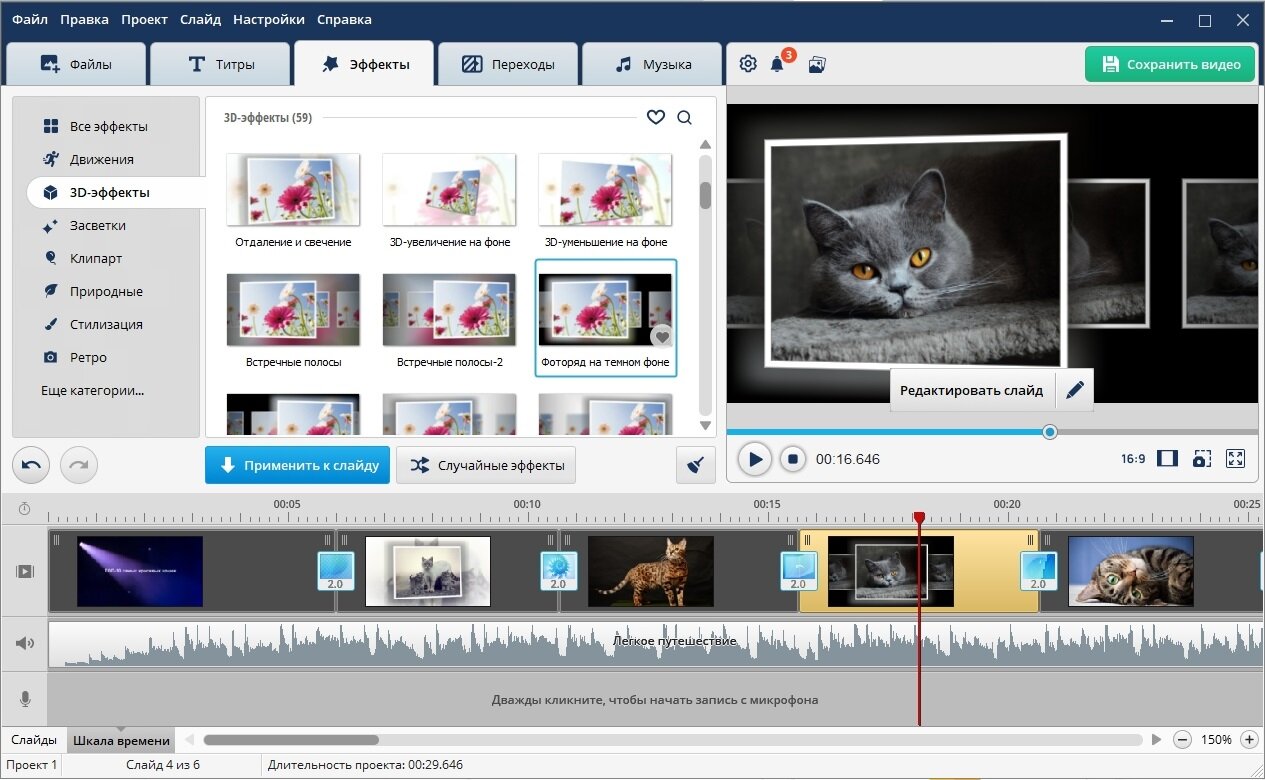Click the clear effects brush icon
The image size is (1265, 780).
click(696, 465)
